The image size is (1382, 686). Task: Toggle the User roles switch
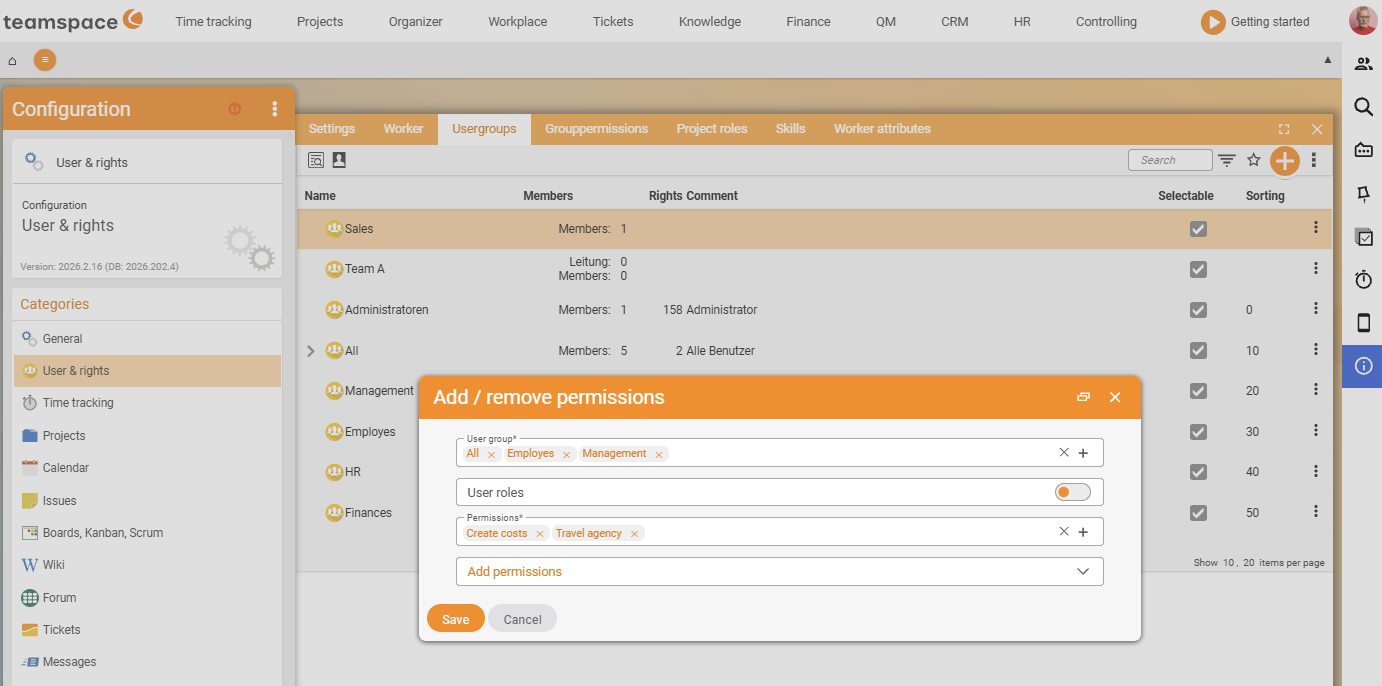[1072, 492]
